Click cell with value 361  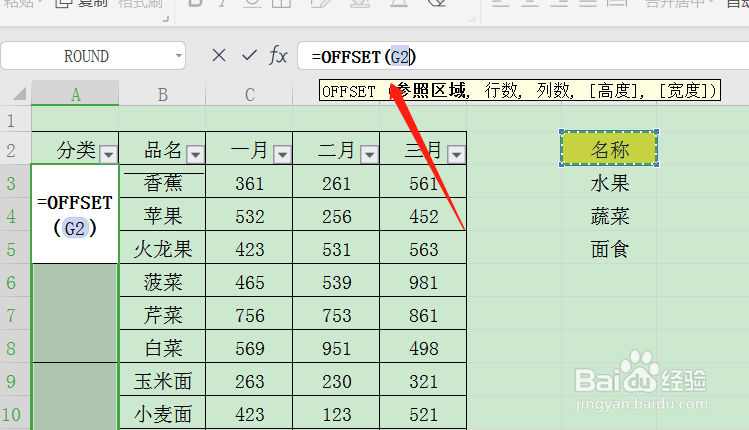coord(249,182)
